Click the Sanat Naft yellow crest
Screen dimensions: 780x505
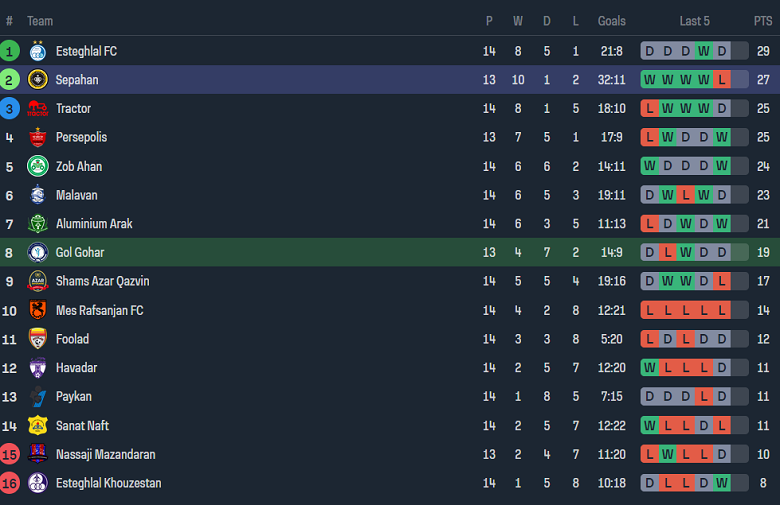point(38,426)
